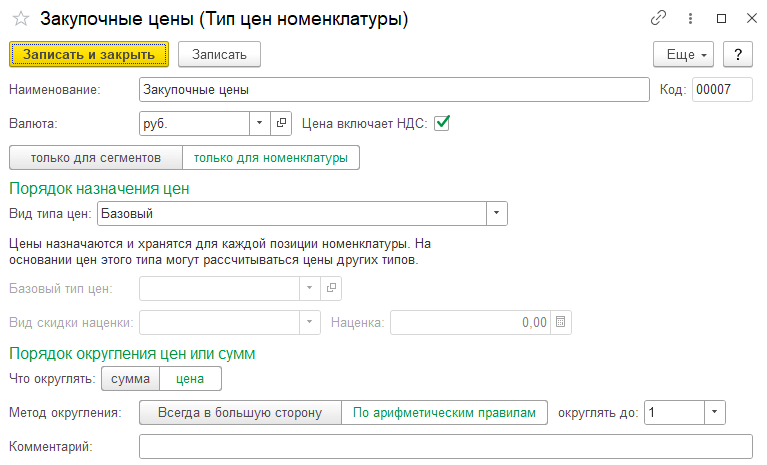Click the Порядок округления цен или сумм heading
The height and width of the screenshot is (465, 767).
pos(132,354)
